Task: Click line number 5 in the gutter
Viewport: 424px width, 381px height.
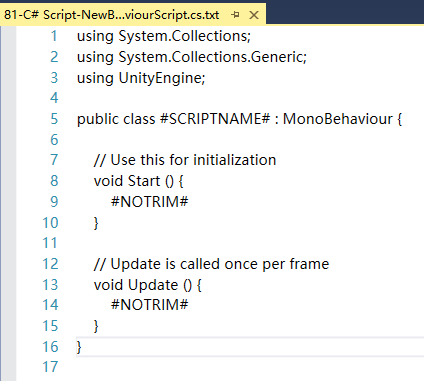Action: click(x=54, y=119)
